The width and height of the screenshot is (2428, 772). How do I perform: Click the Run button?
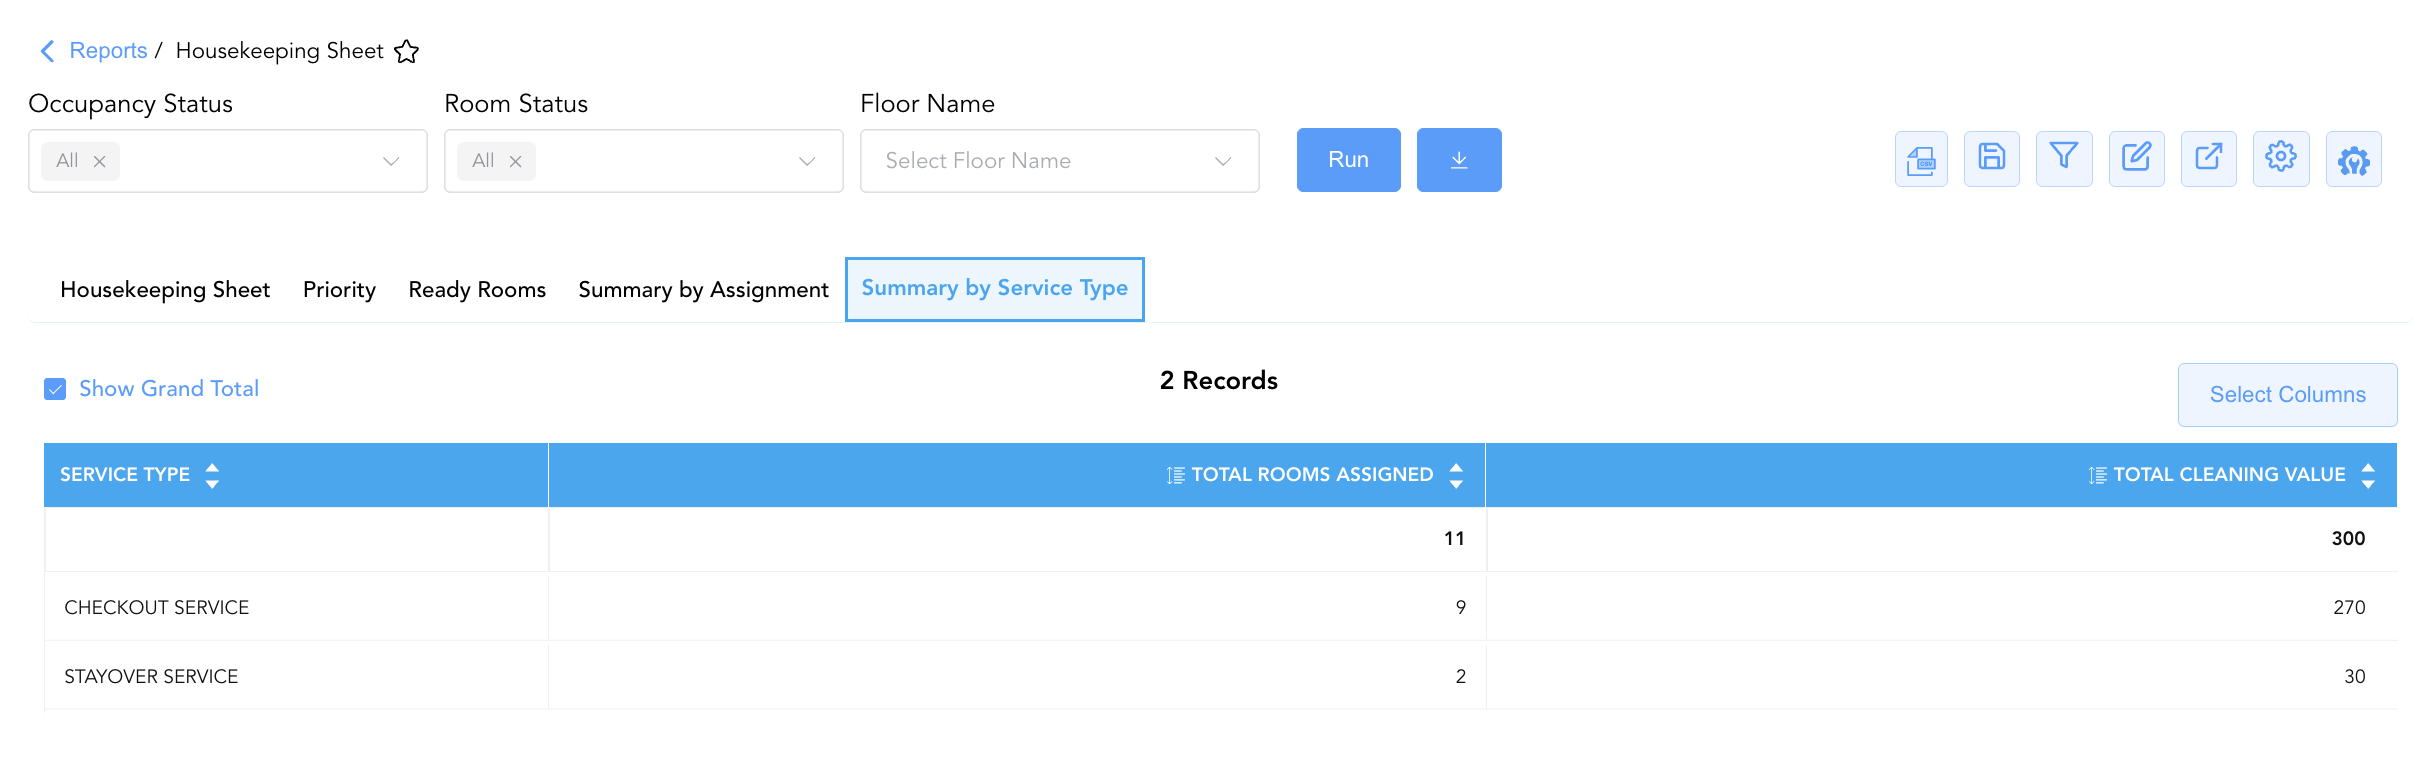click(x=1348, y=160)
